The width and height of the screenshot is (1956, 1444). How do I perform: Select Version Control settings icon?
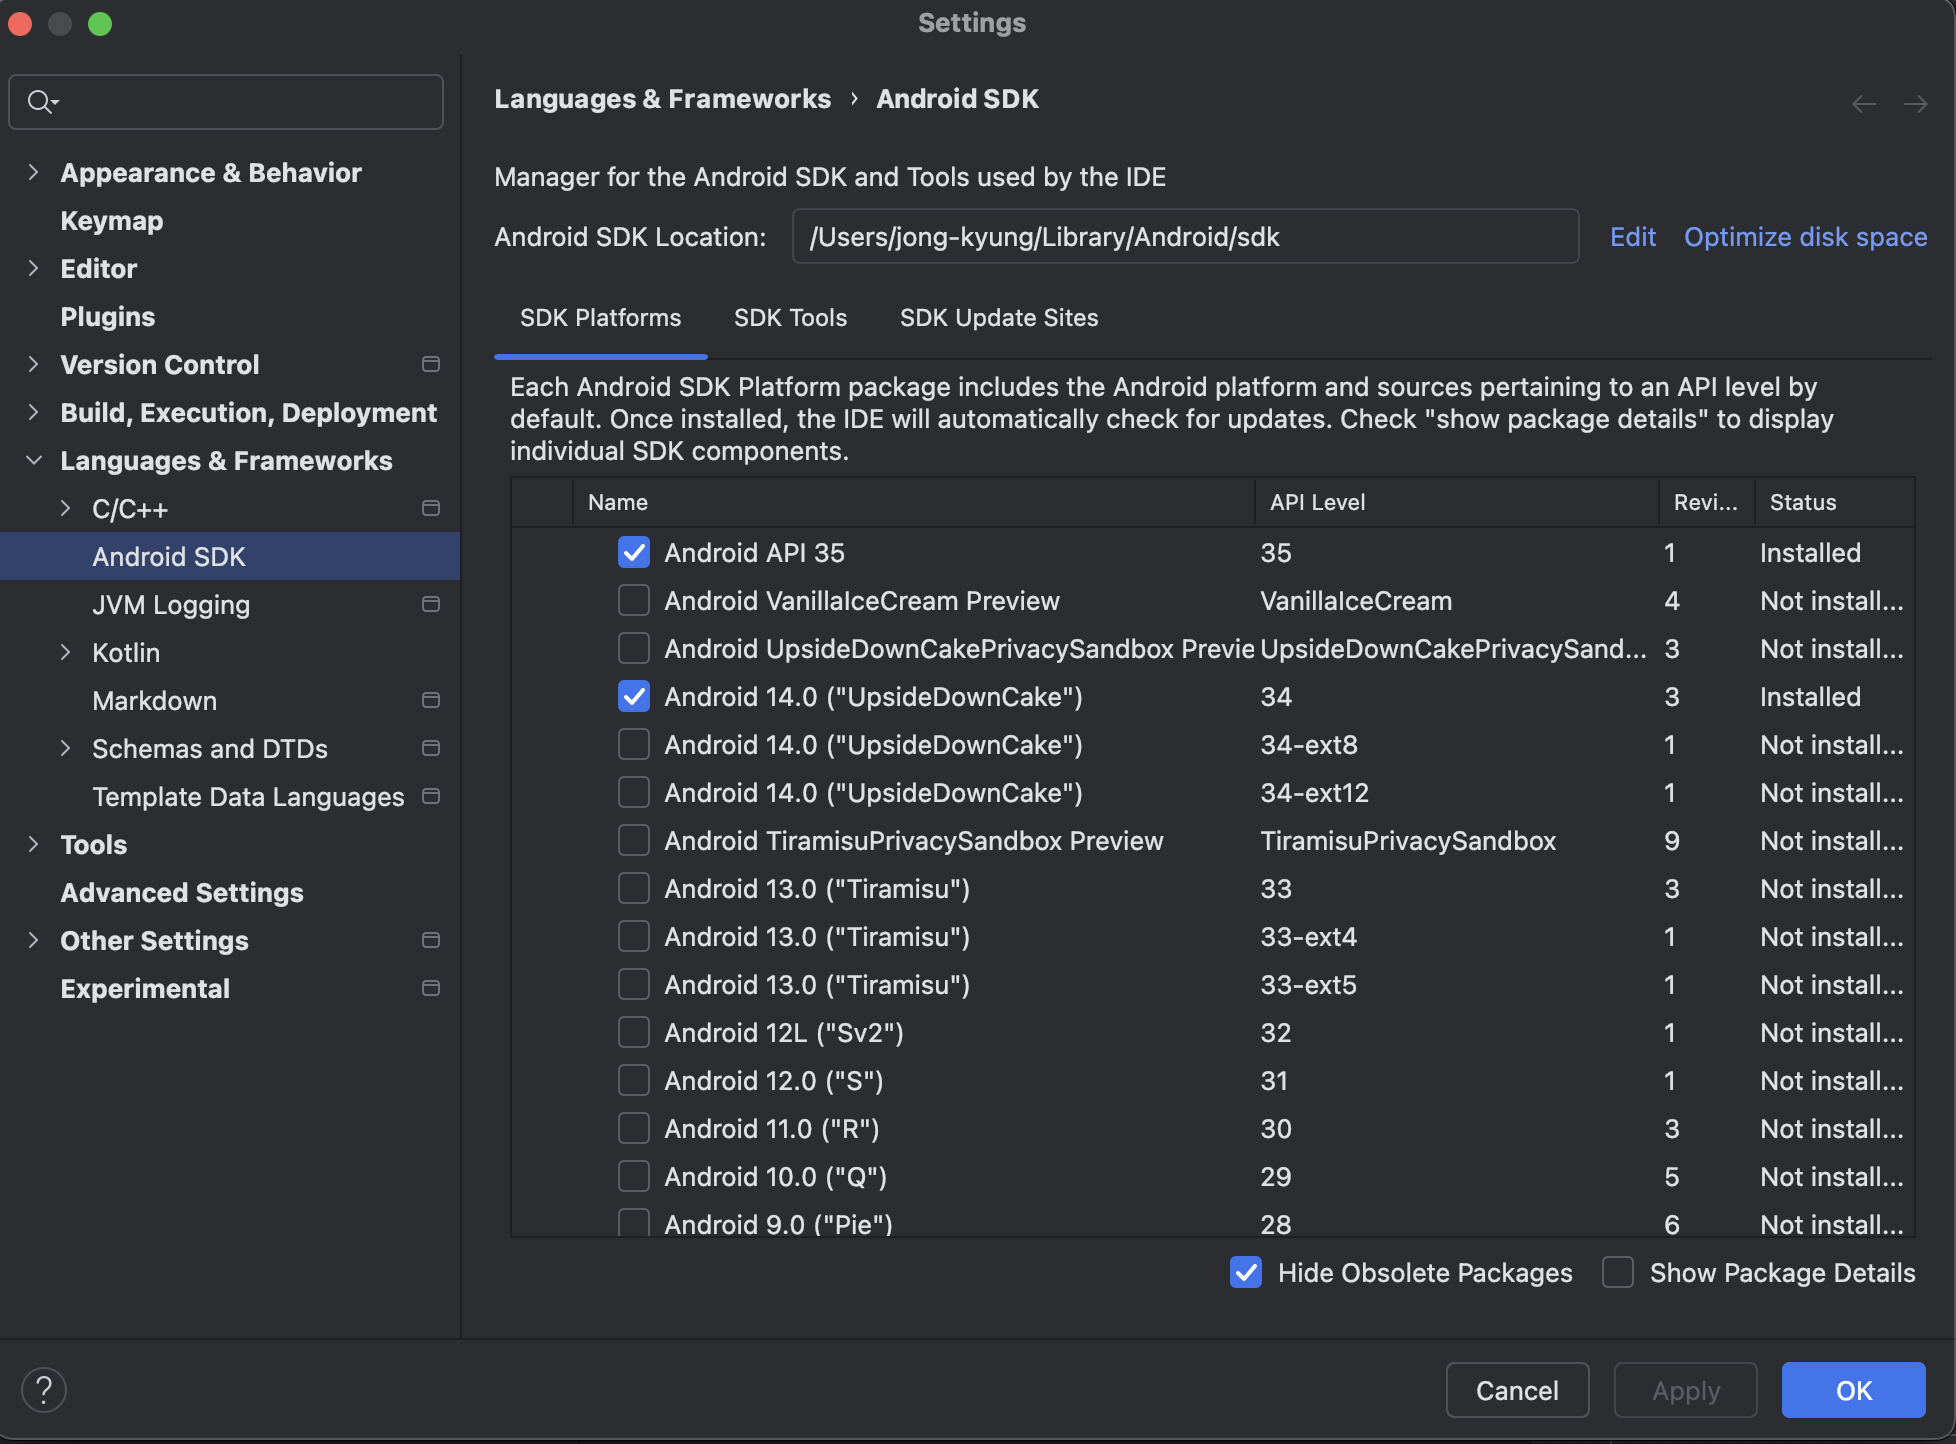(431, 364)
